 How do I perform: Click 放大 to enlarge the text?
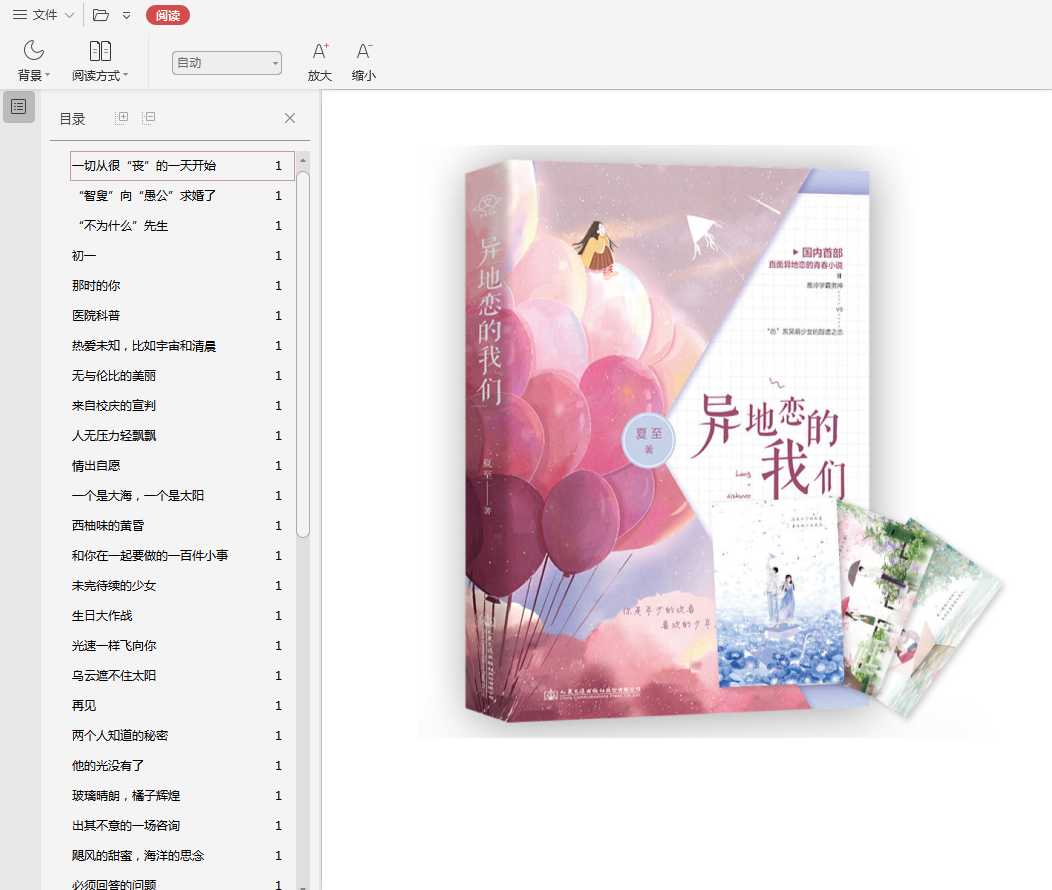(320, 62)
